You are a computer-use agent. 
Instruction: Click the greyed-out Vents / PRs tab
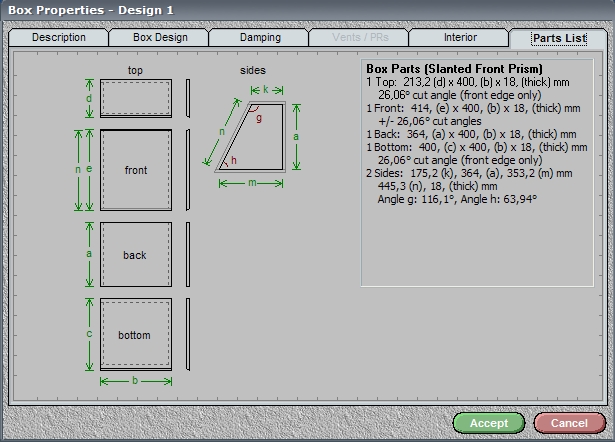coord(360,38)
